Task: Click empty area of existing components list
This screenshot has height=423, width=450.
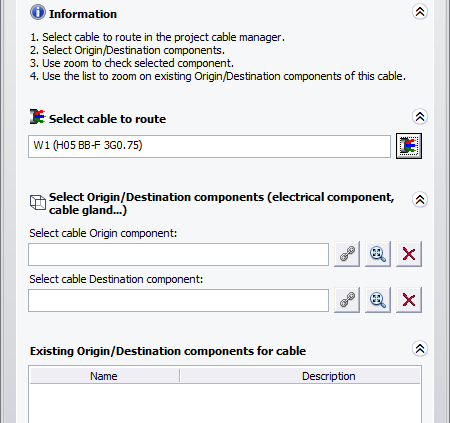Action: click(225, 403)
